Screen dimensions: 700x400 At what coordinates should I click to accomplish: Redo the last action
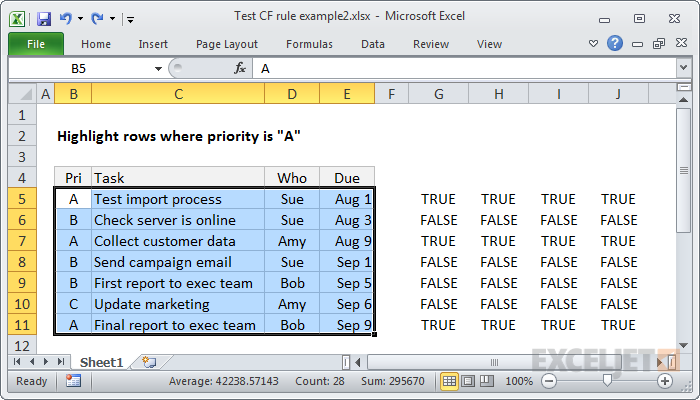tap(97, 18)
